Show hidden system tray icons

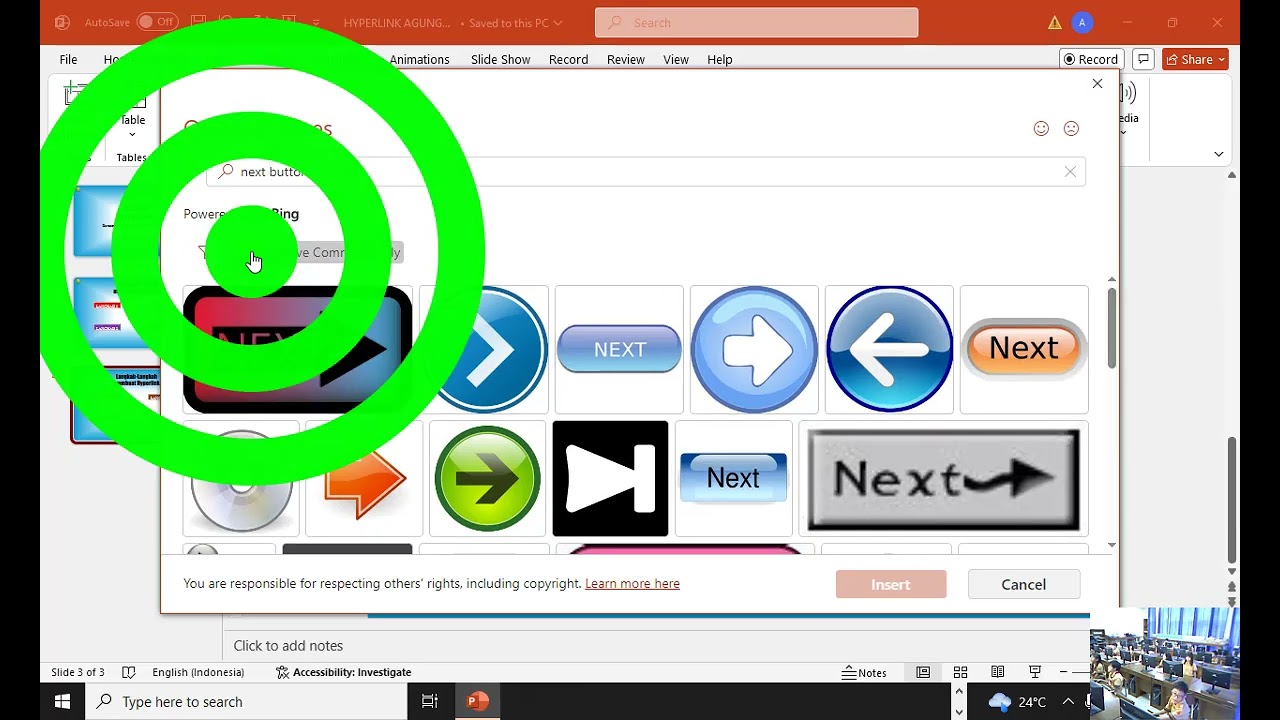point(1068,702)
